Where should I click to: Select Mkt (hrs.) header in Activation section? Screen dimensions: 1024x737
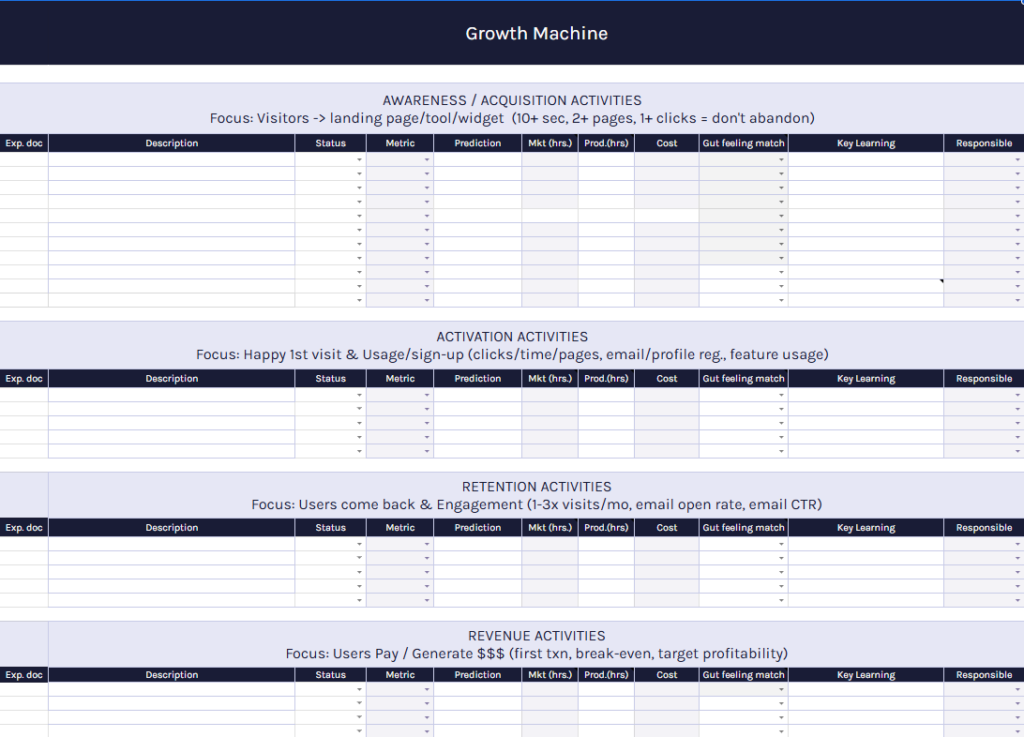549,379
